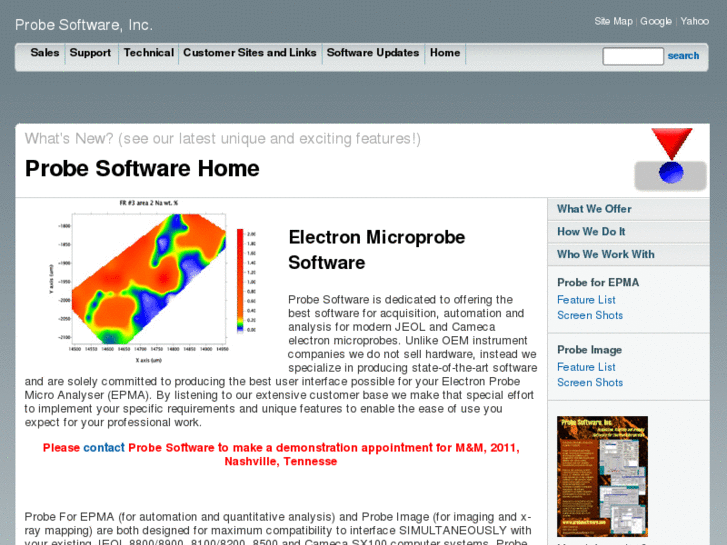Select the Technical menu item
727x545 pixels.
(148, 53)
